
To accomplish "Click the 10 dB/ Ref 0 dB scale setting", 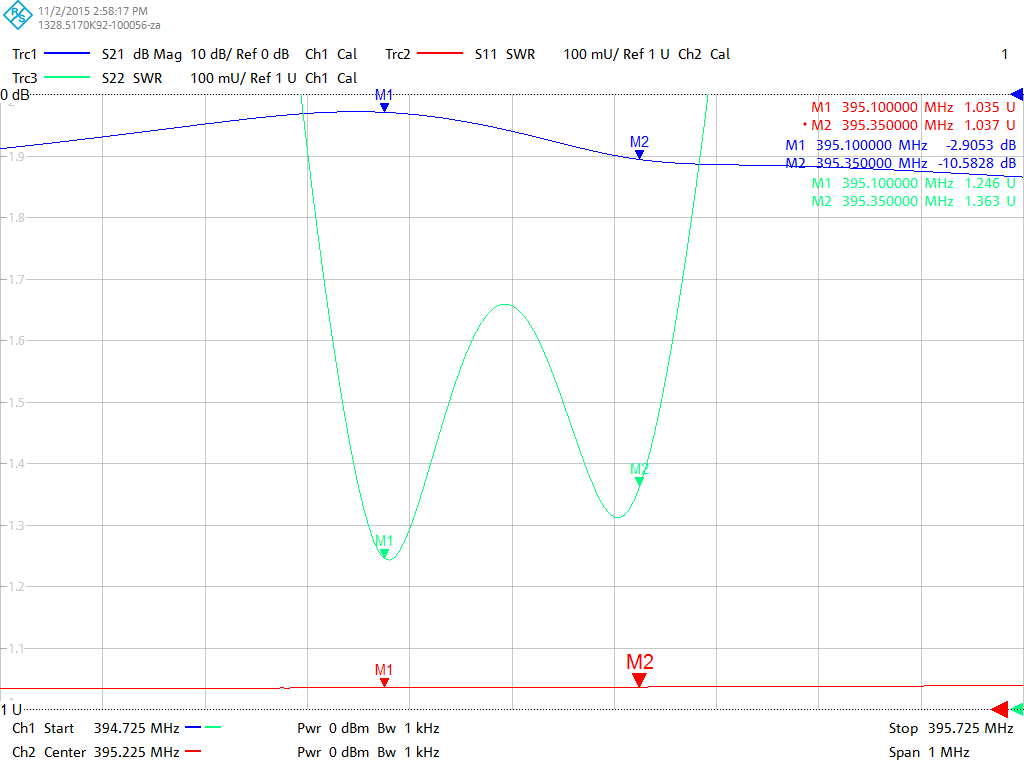I will pos(240,54).
